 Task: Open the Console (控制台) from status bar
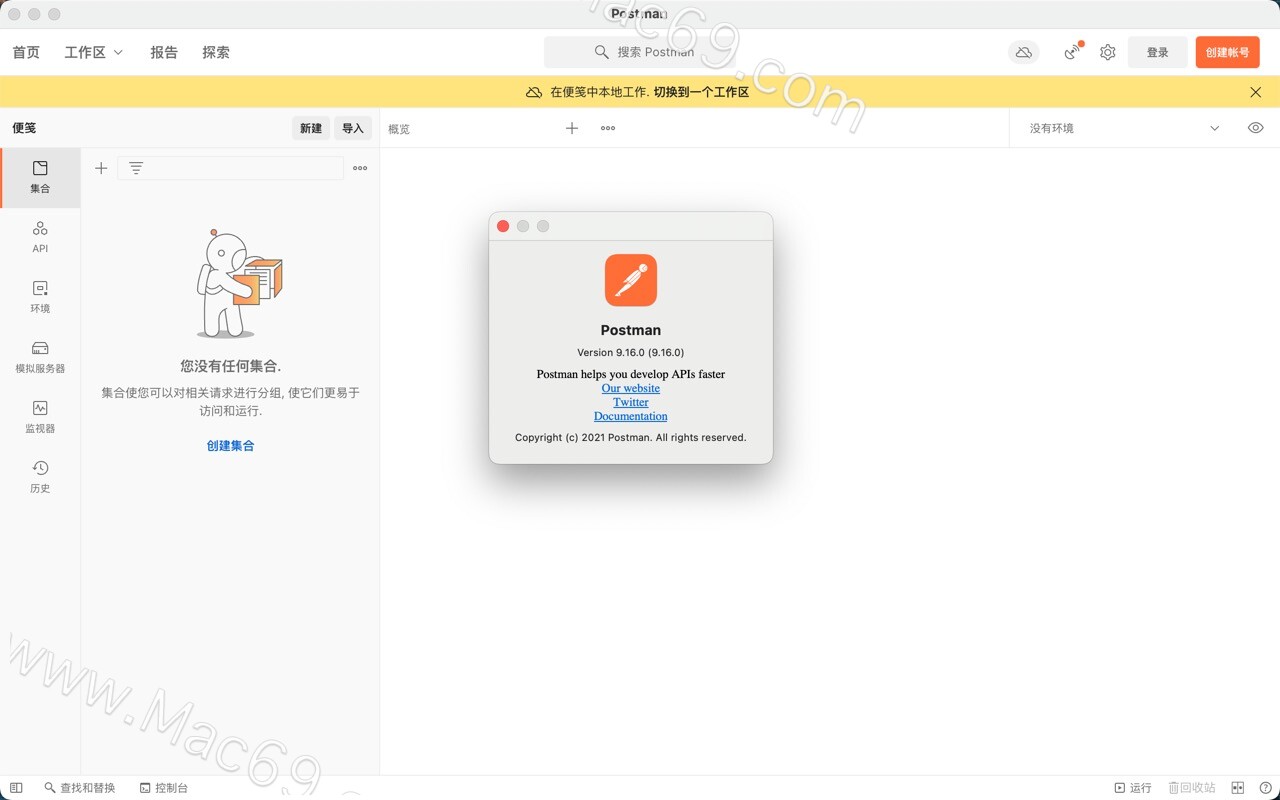(163, 787)
